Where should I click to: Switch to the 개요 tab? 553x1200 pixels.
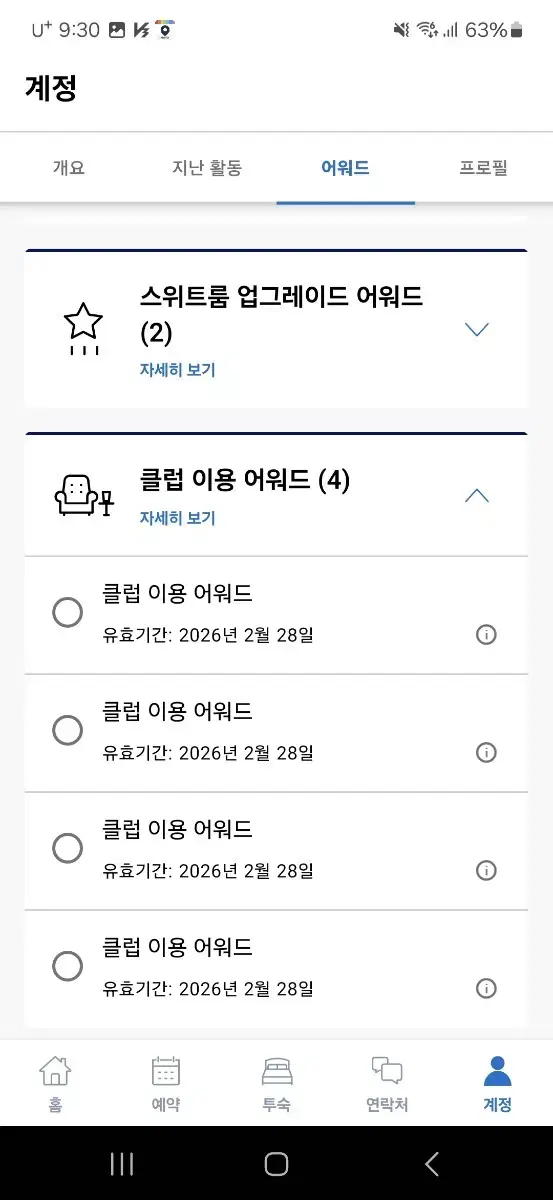69,168
